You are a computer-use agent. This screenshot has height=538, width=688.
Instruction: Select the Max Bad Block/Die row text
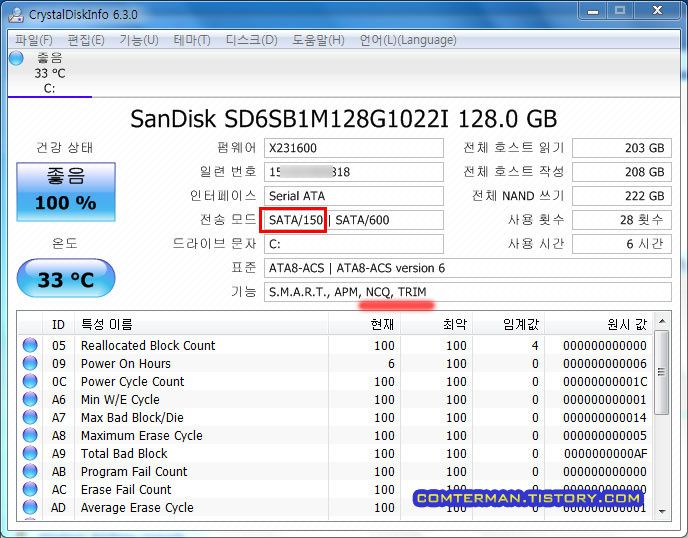pos(132,418)
